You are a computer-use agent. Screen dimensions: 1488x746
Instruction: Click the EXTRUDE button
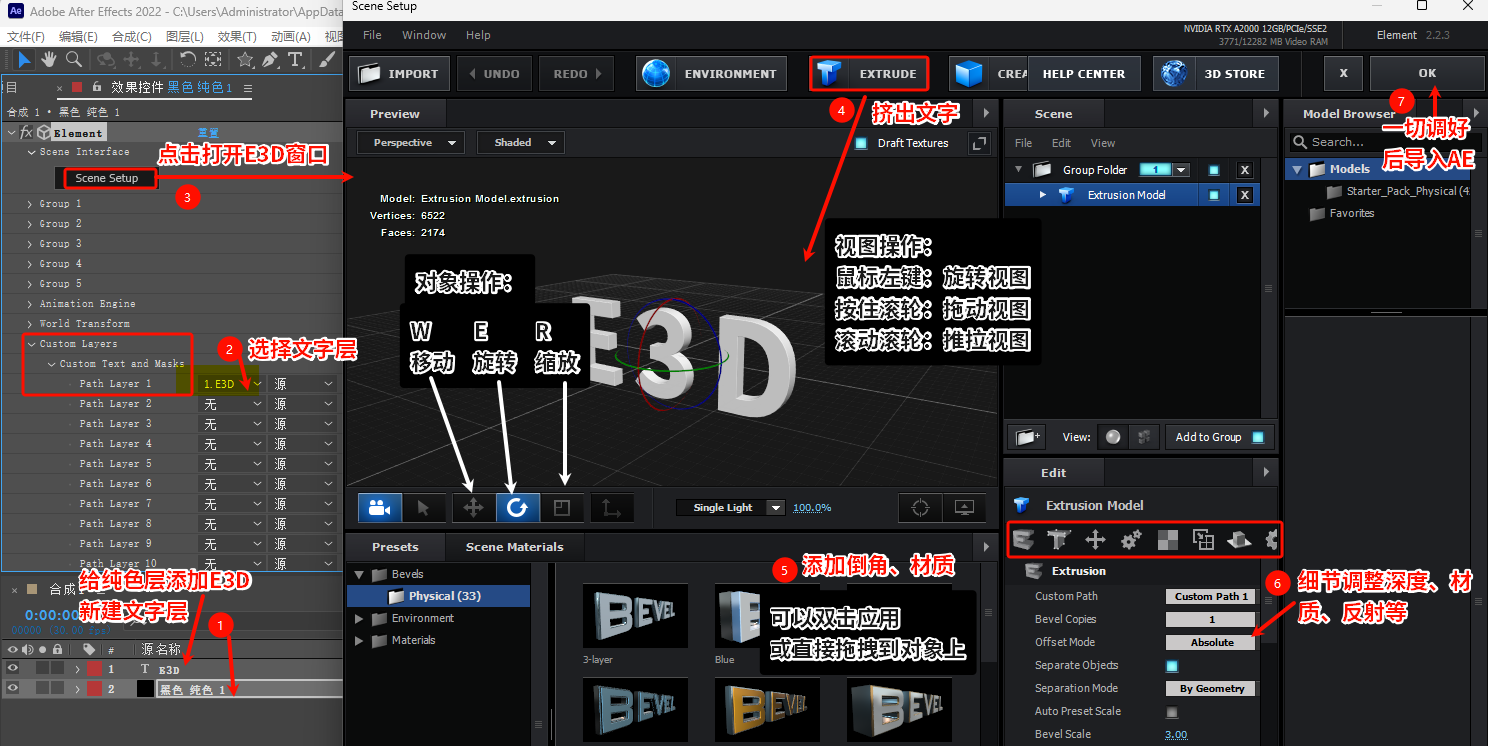pyautogui.click(x=869, y=74)
